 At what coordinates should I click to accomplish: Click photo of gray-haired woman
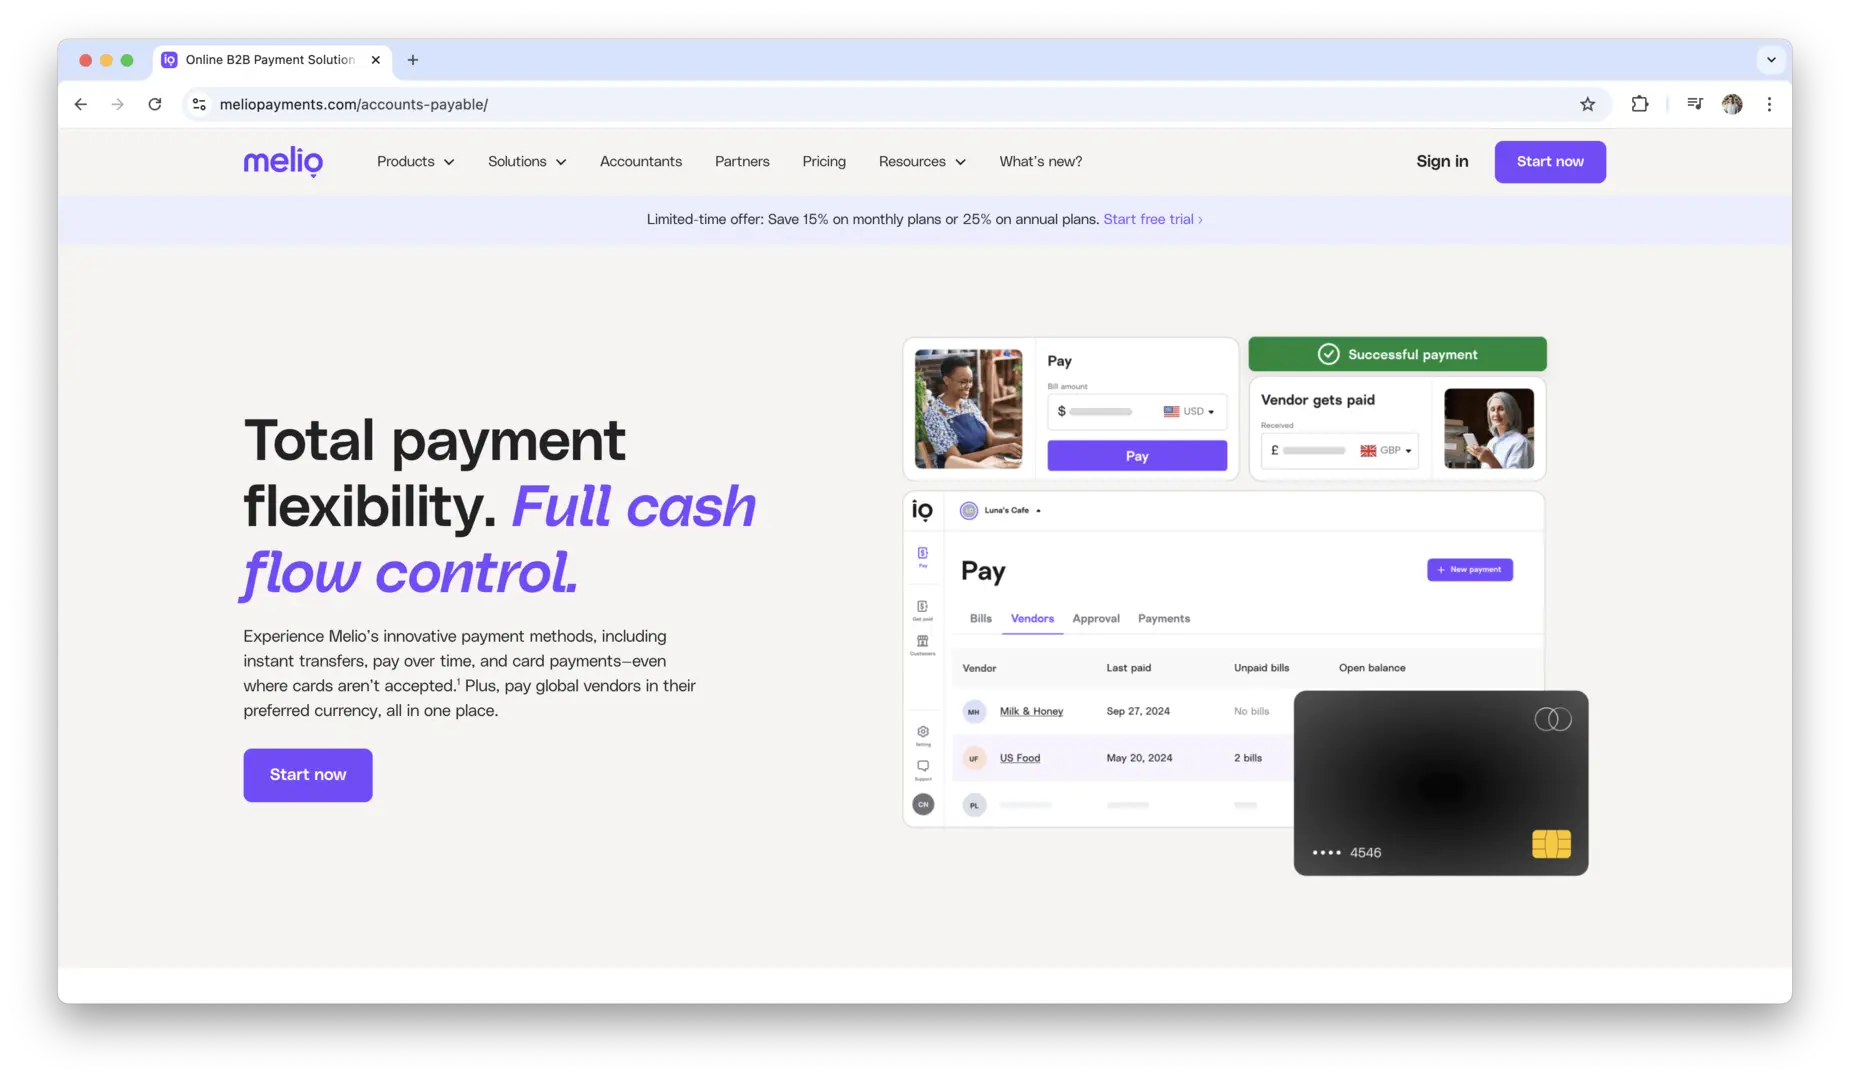pyautogui.click(x=1489, y=429)
